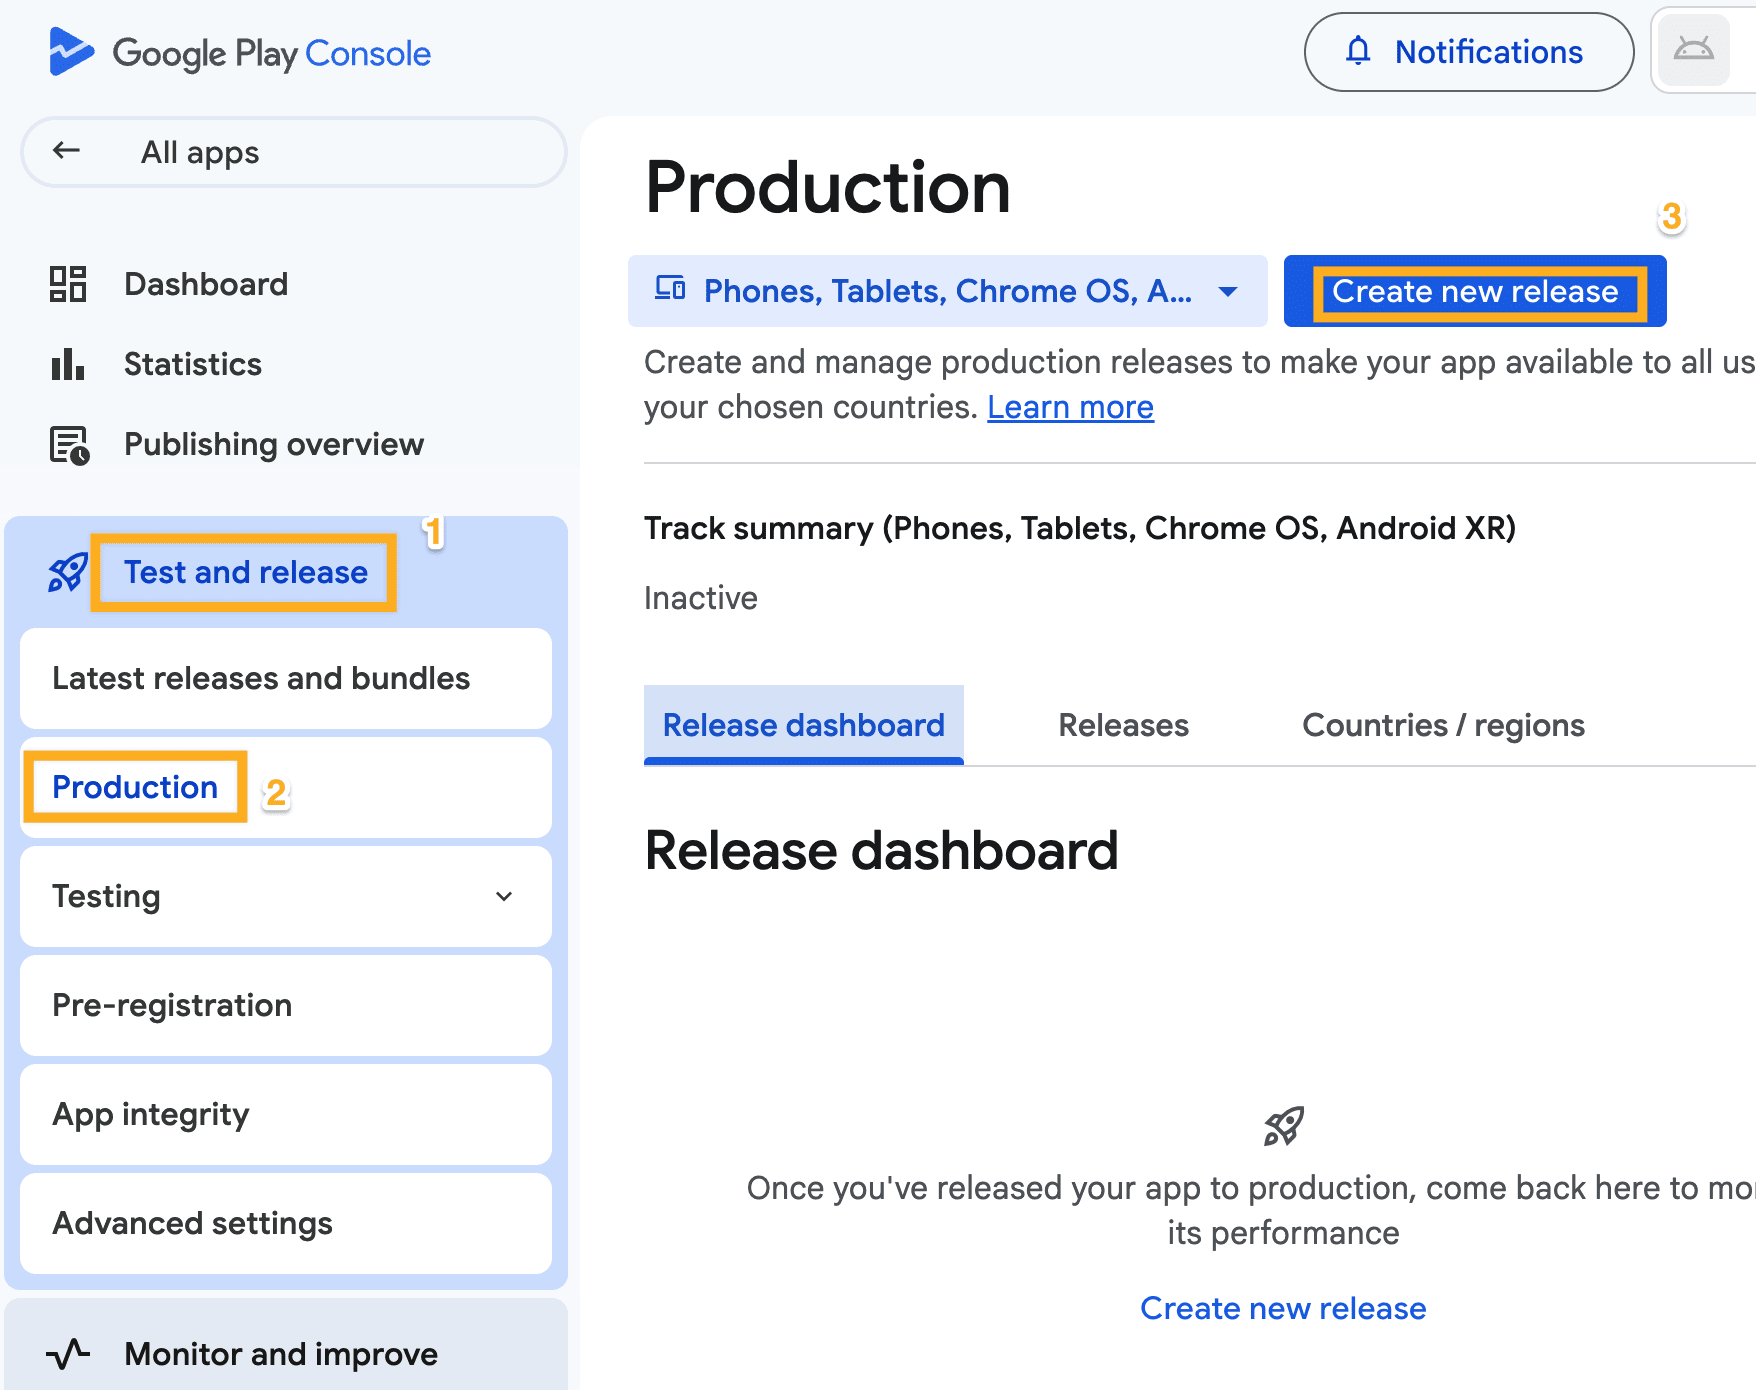
Task: Click the Statistics bar chart icon
Action: coord(68,364)
